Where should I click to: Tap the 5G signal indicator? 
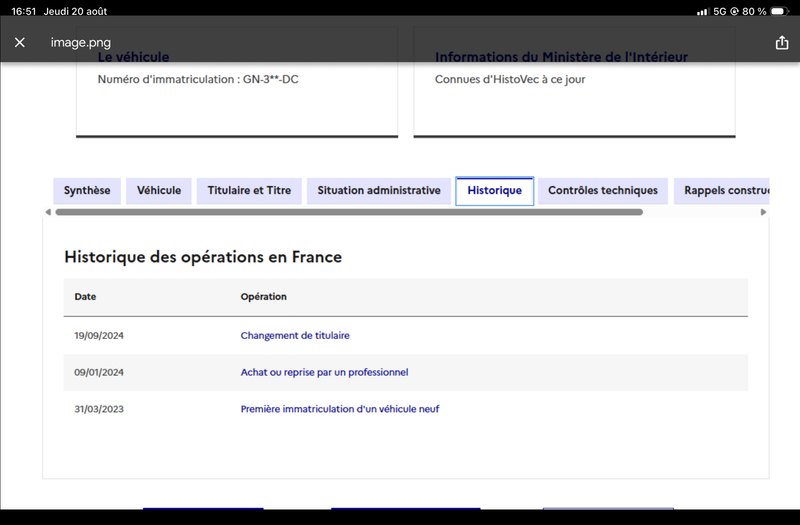point(719,11)
